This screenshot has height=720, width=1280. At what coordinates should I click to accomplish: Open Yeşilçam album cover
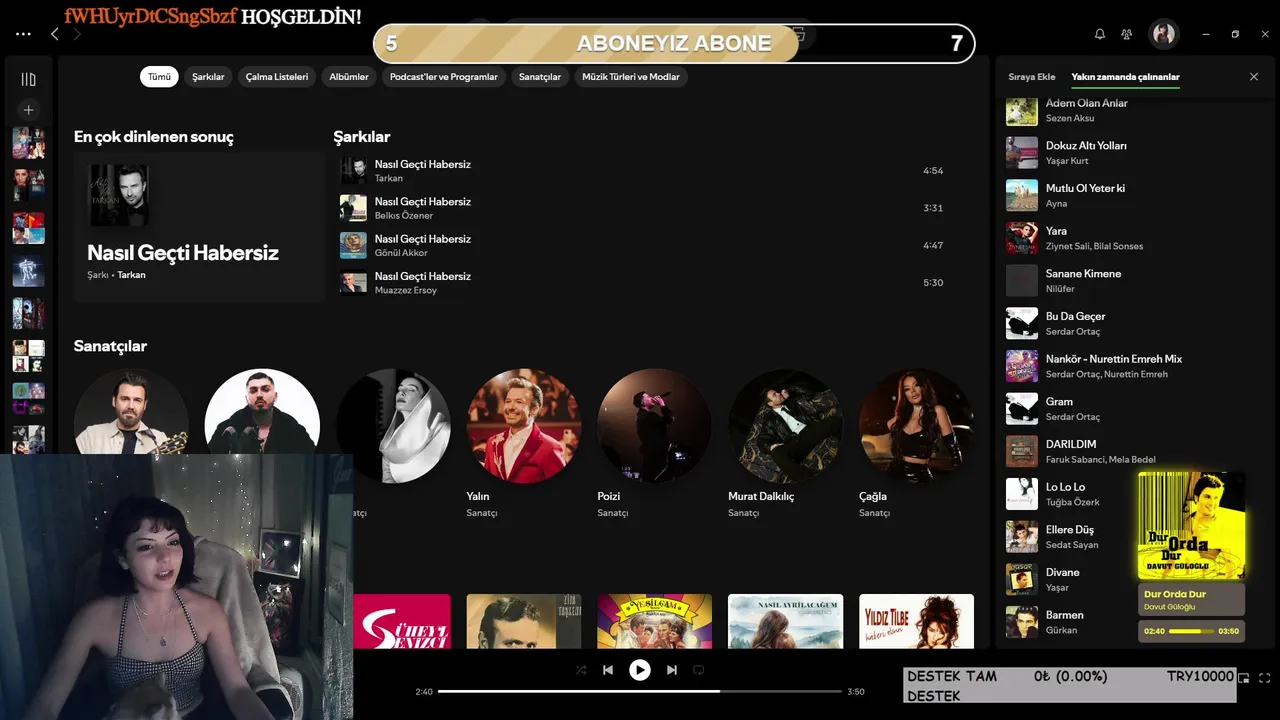point(654,621)
